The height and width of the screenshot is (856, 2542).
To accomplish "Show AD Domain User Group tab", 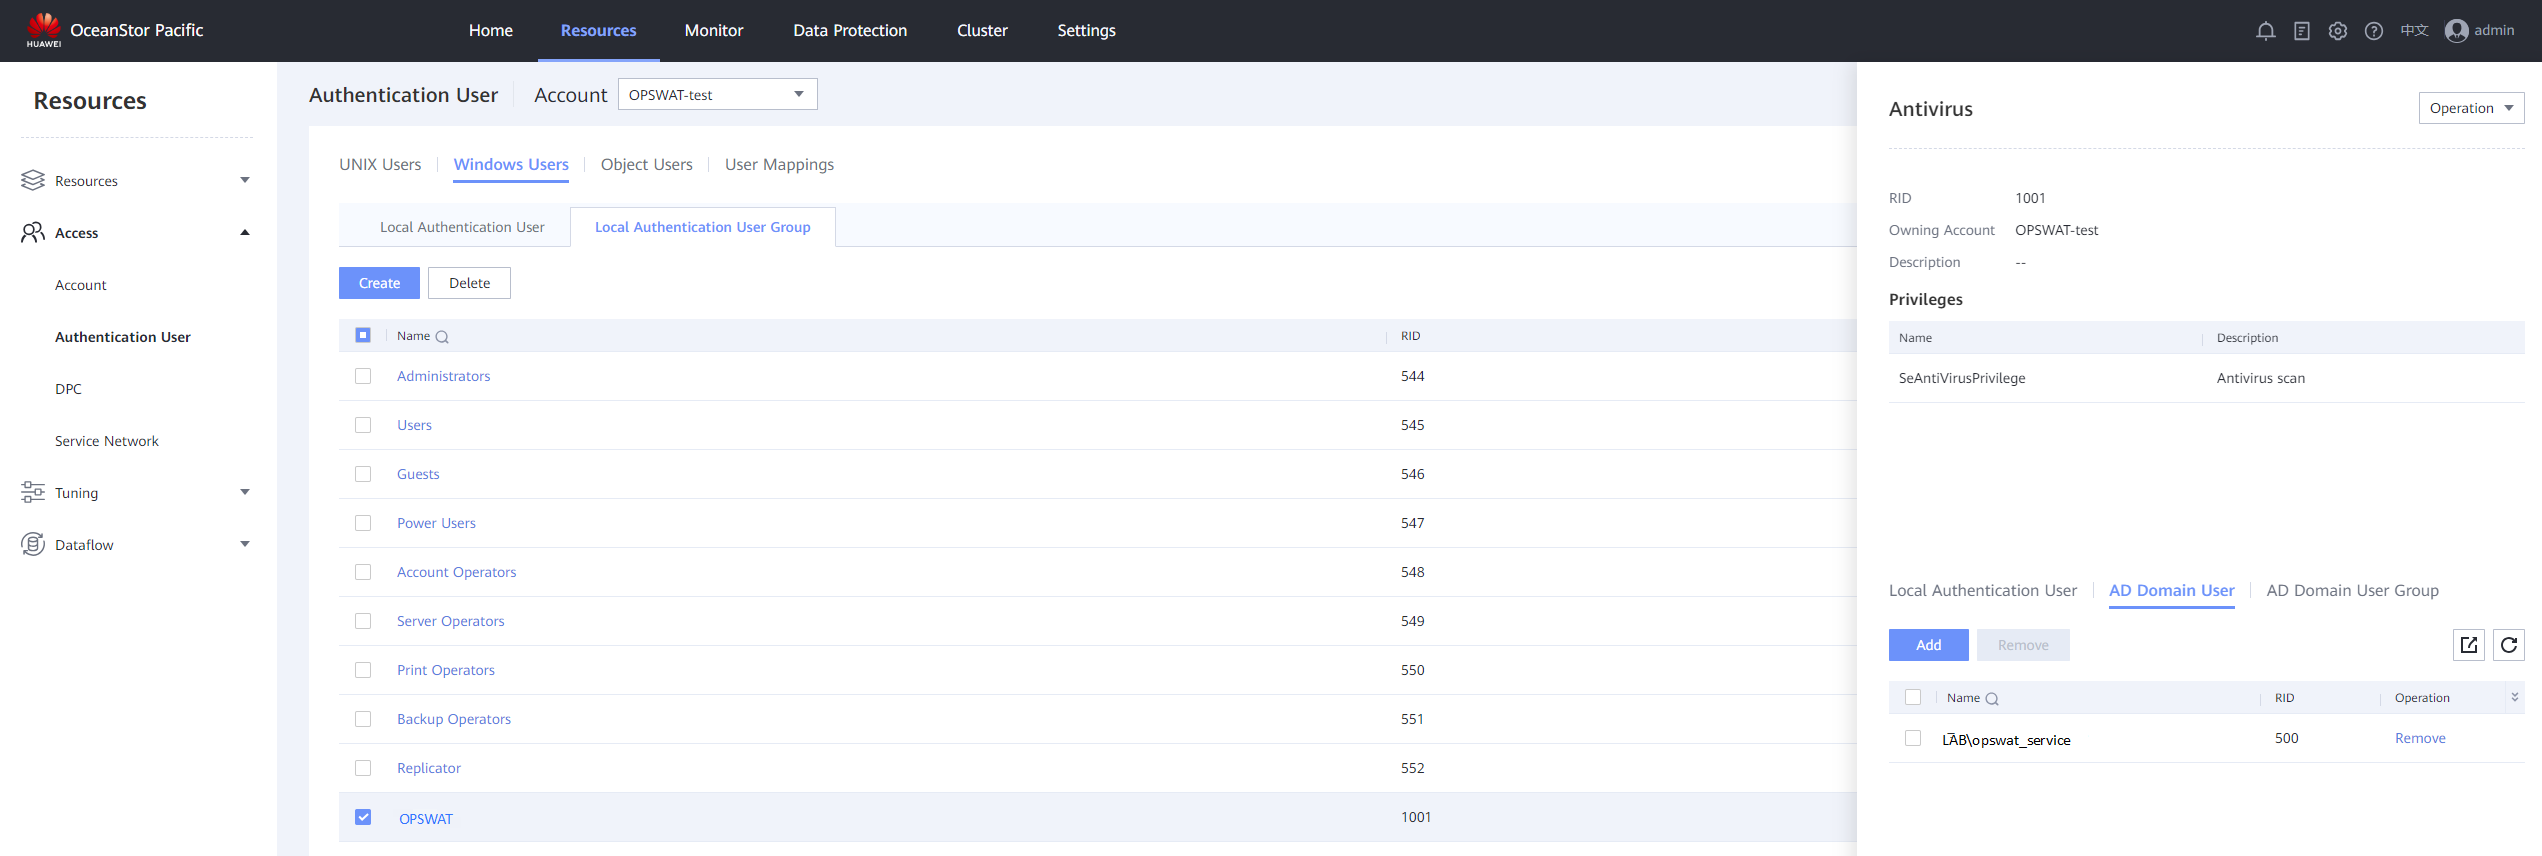I will (x=2352, y=590).
